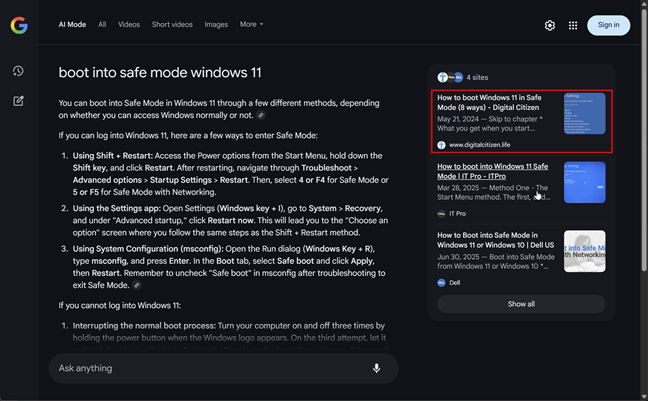
Task: Click source link icon after first paragraph
Action: [x=261, y=116]
